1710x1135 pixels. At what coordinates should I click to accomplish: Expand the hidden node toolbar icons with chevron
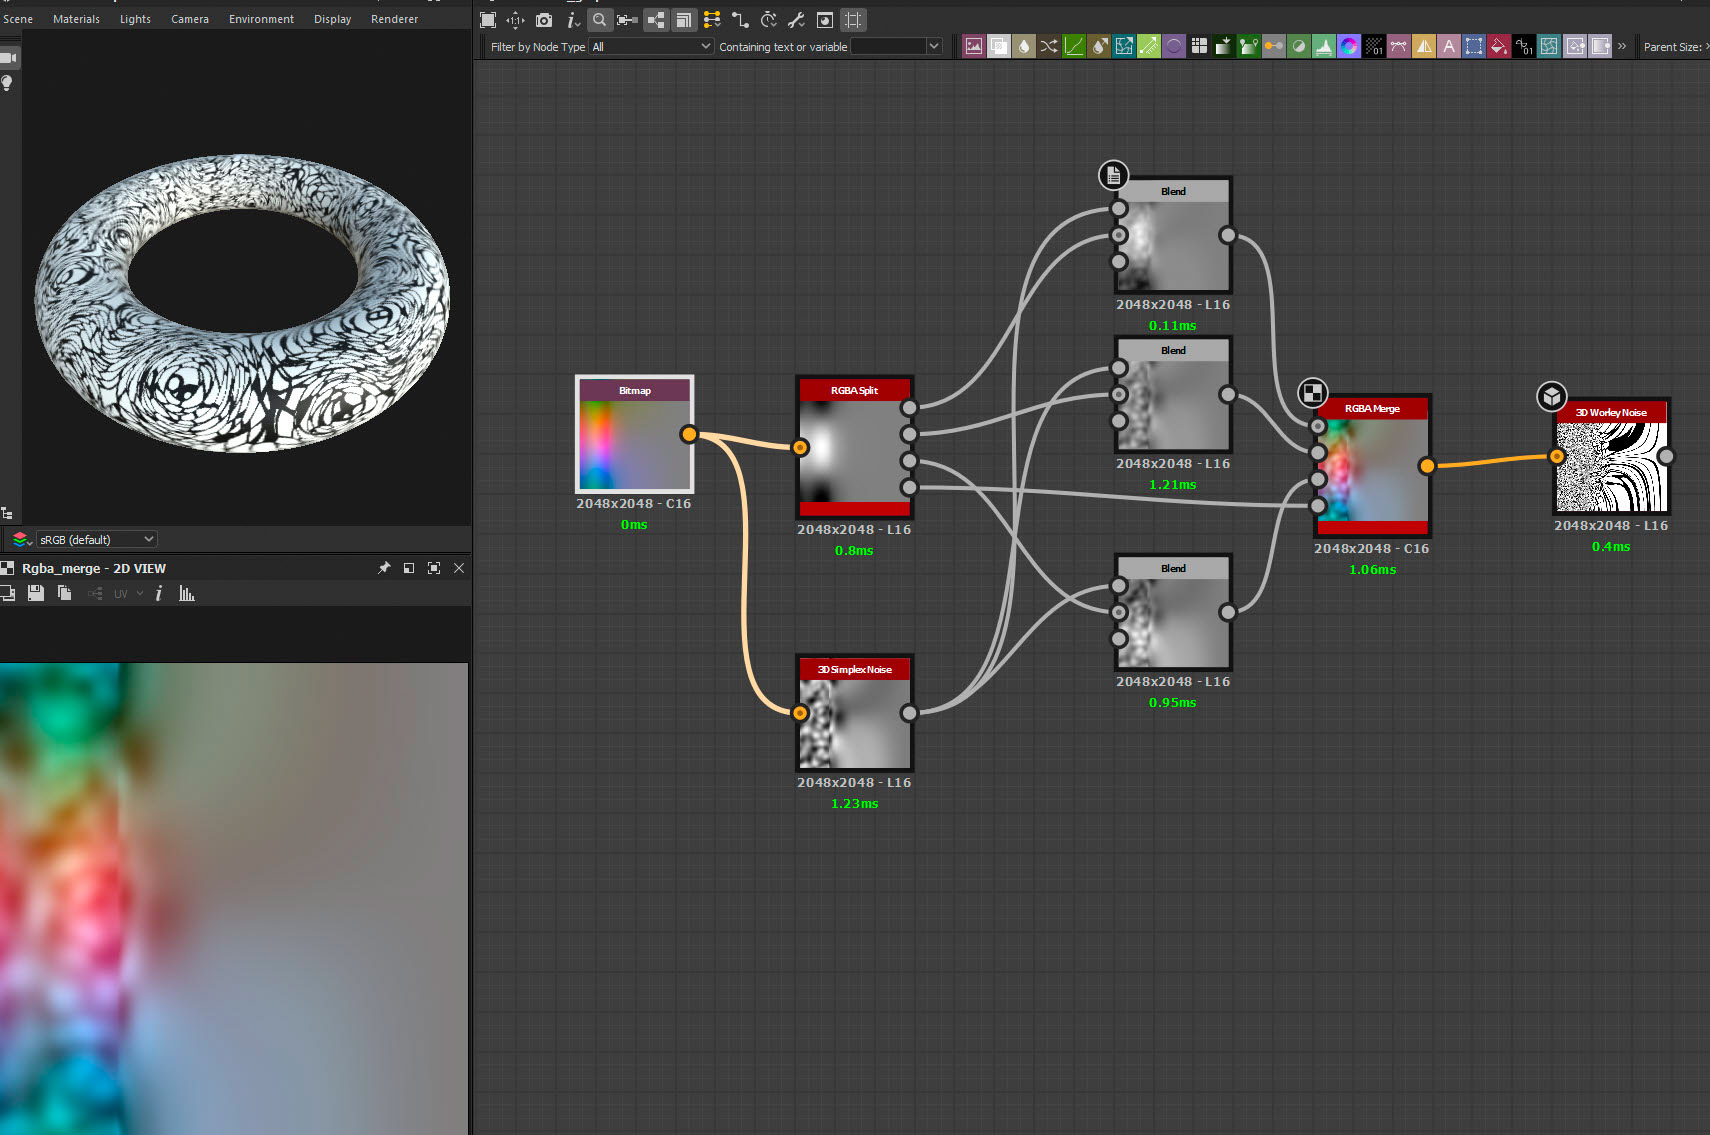[x=1622, y=46]
